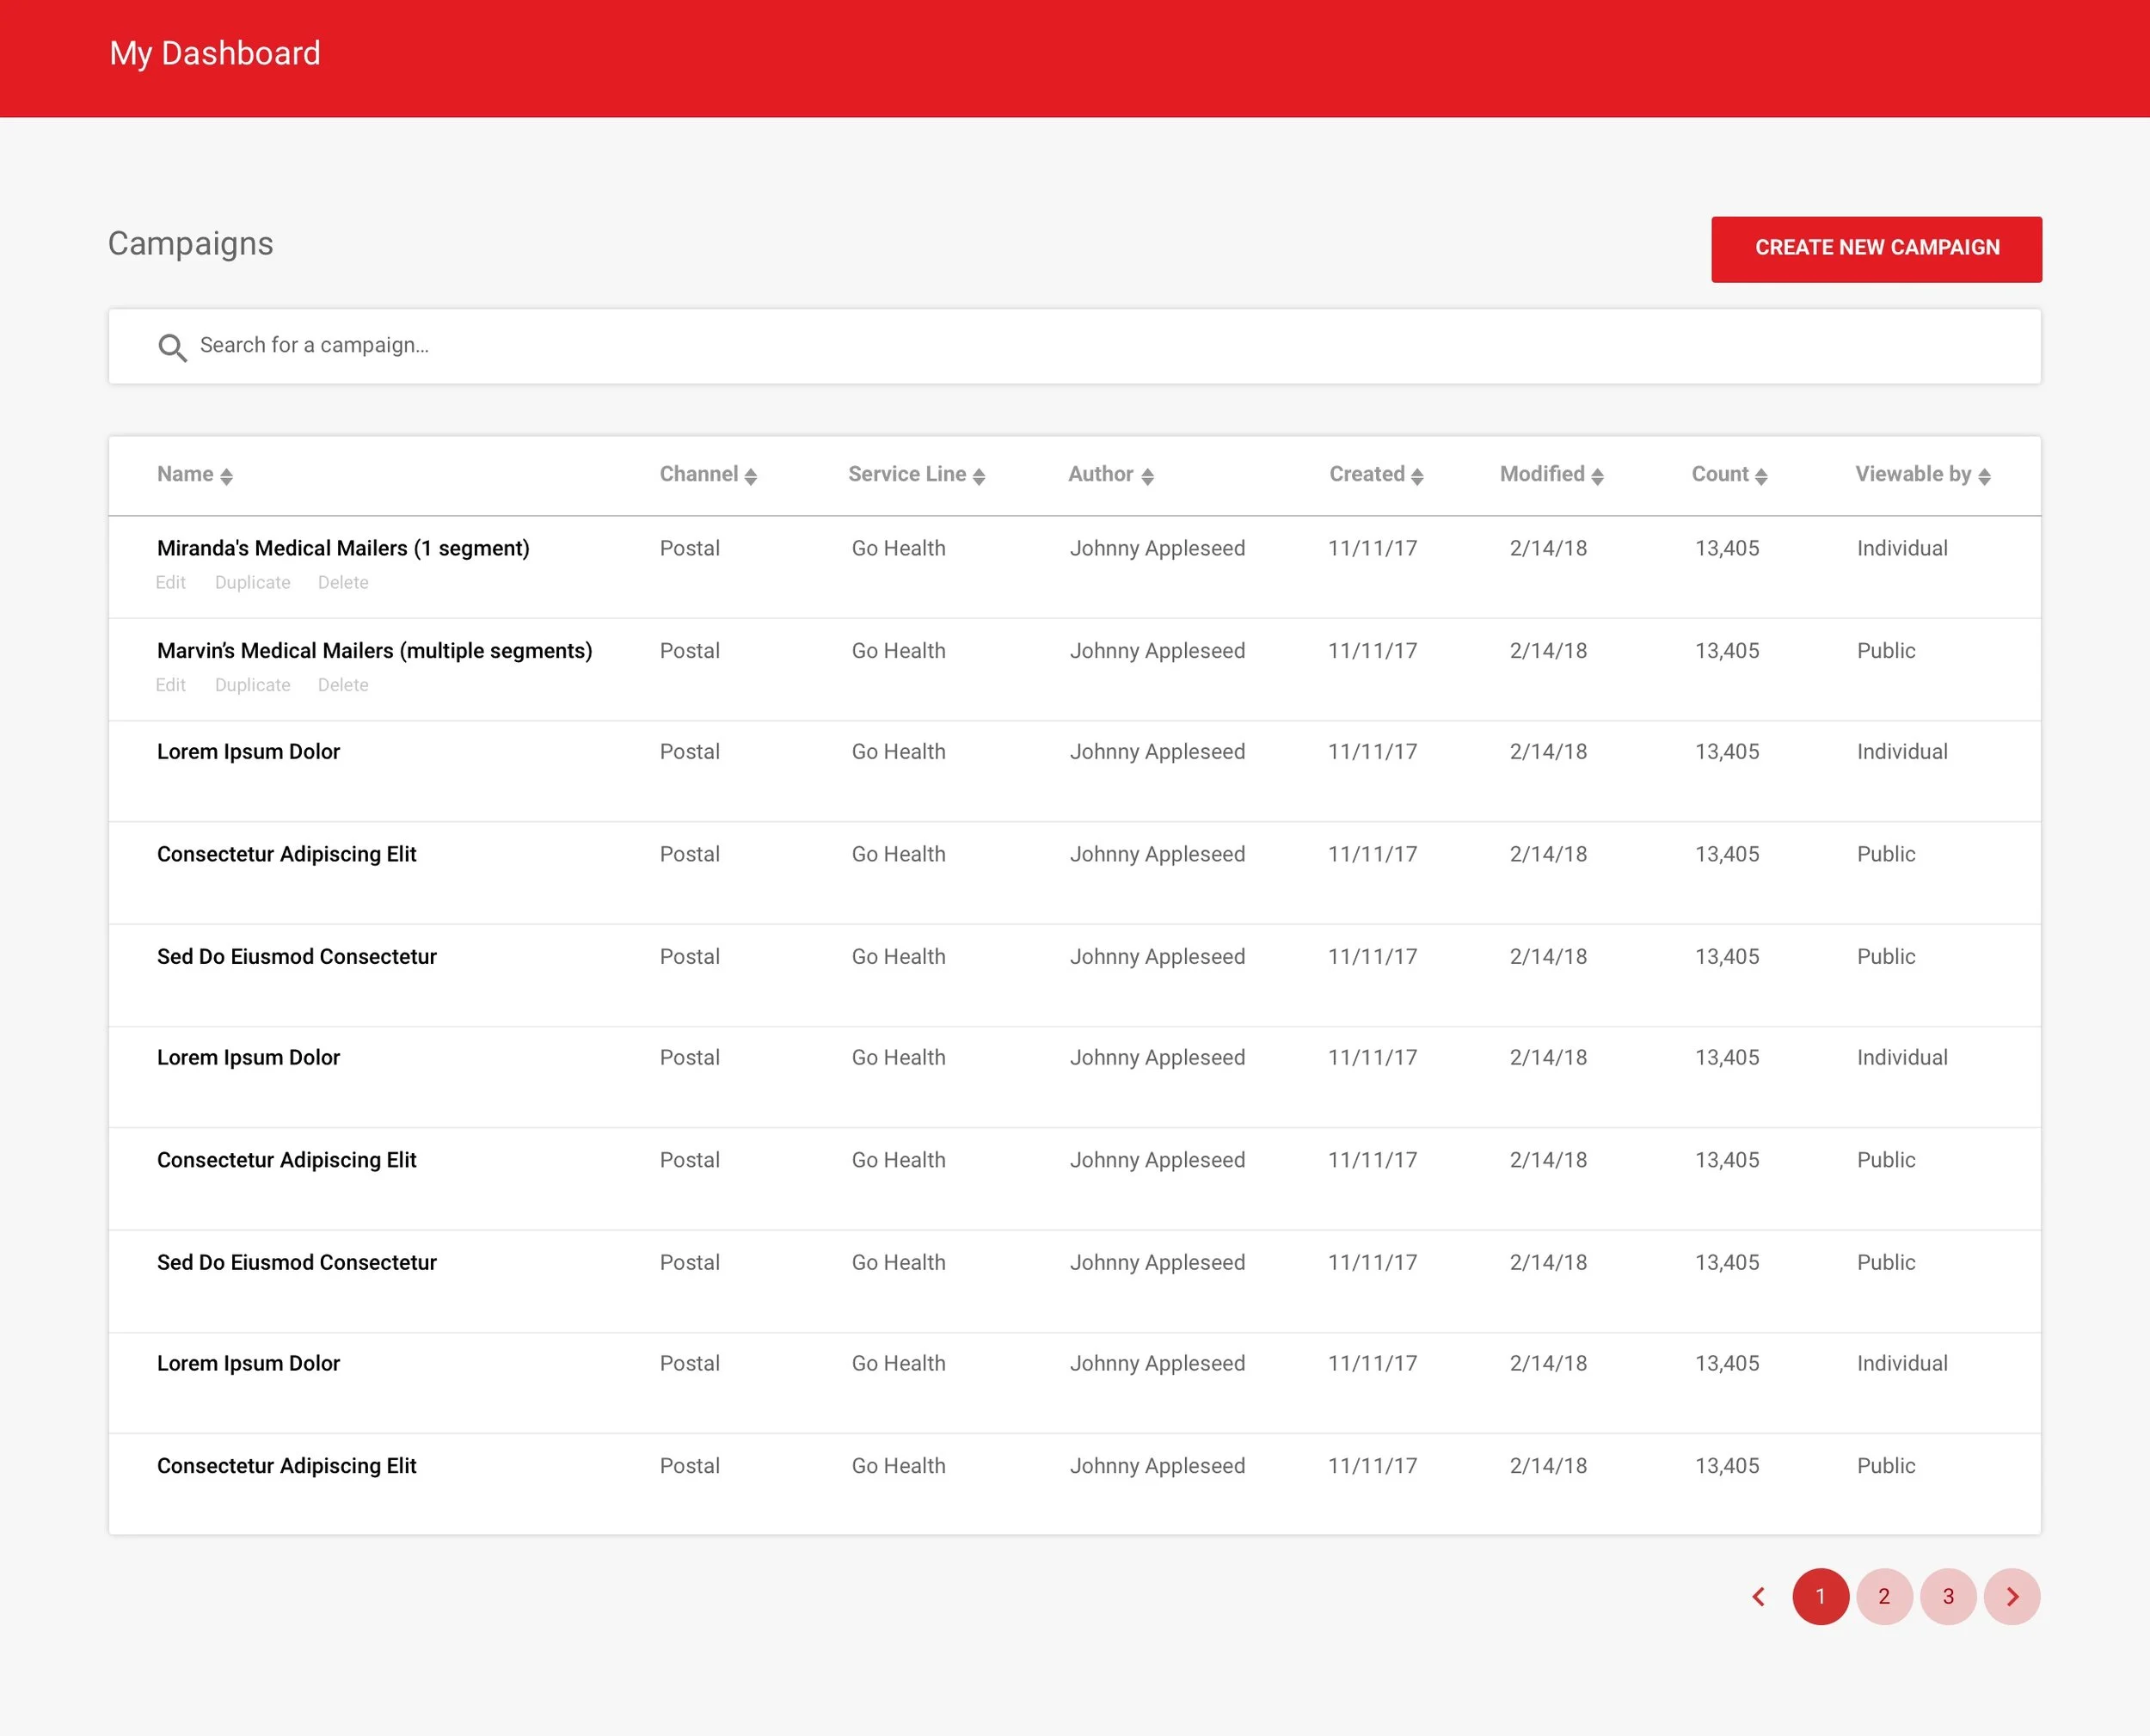This screenshot has height=1736, width=2150.
Task: Open pagination page 3
Action: 1948,1596
